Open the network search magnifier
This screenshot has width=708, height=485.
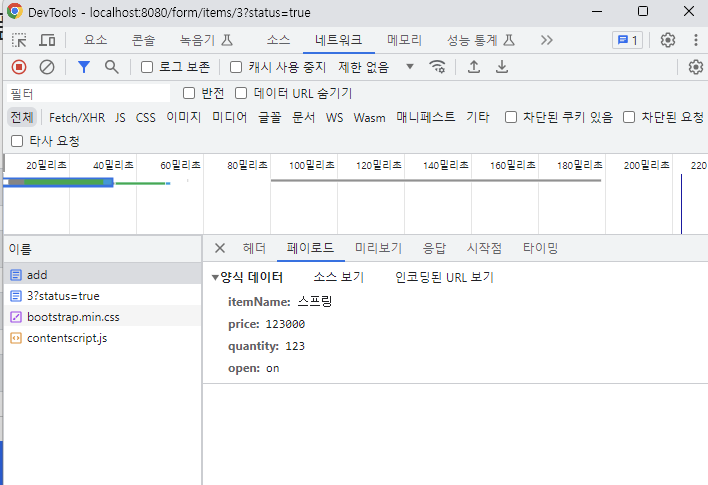pos(112,67)
